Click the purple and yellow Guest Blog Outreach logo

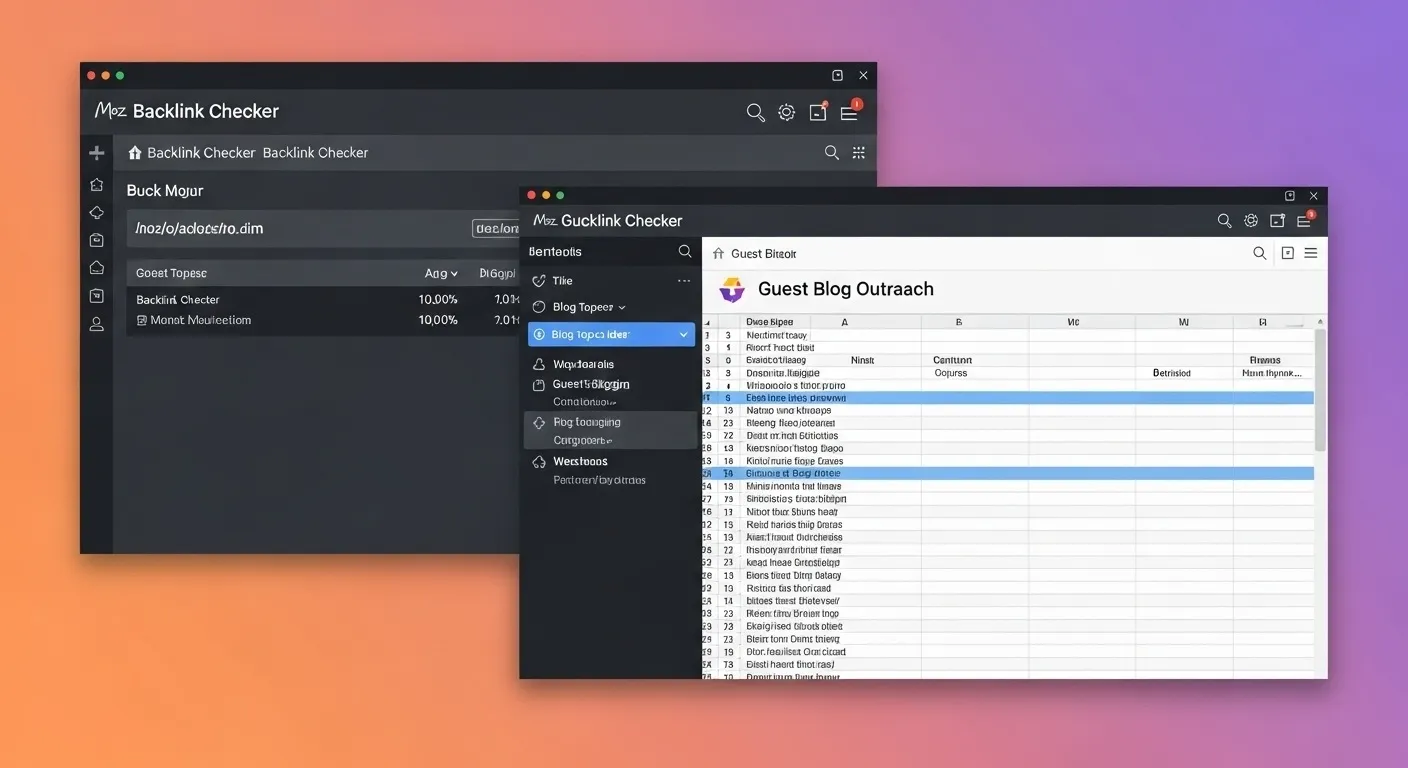tap(733, 290)
